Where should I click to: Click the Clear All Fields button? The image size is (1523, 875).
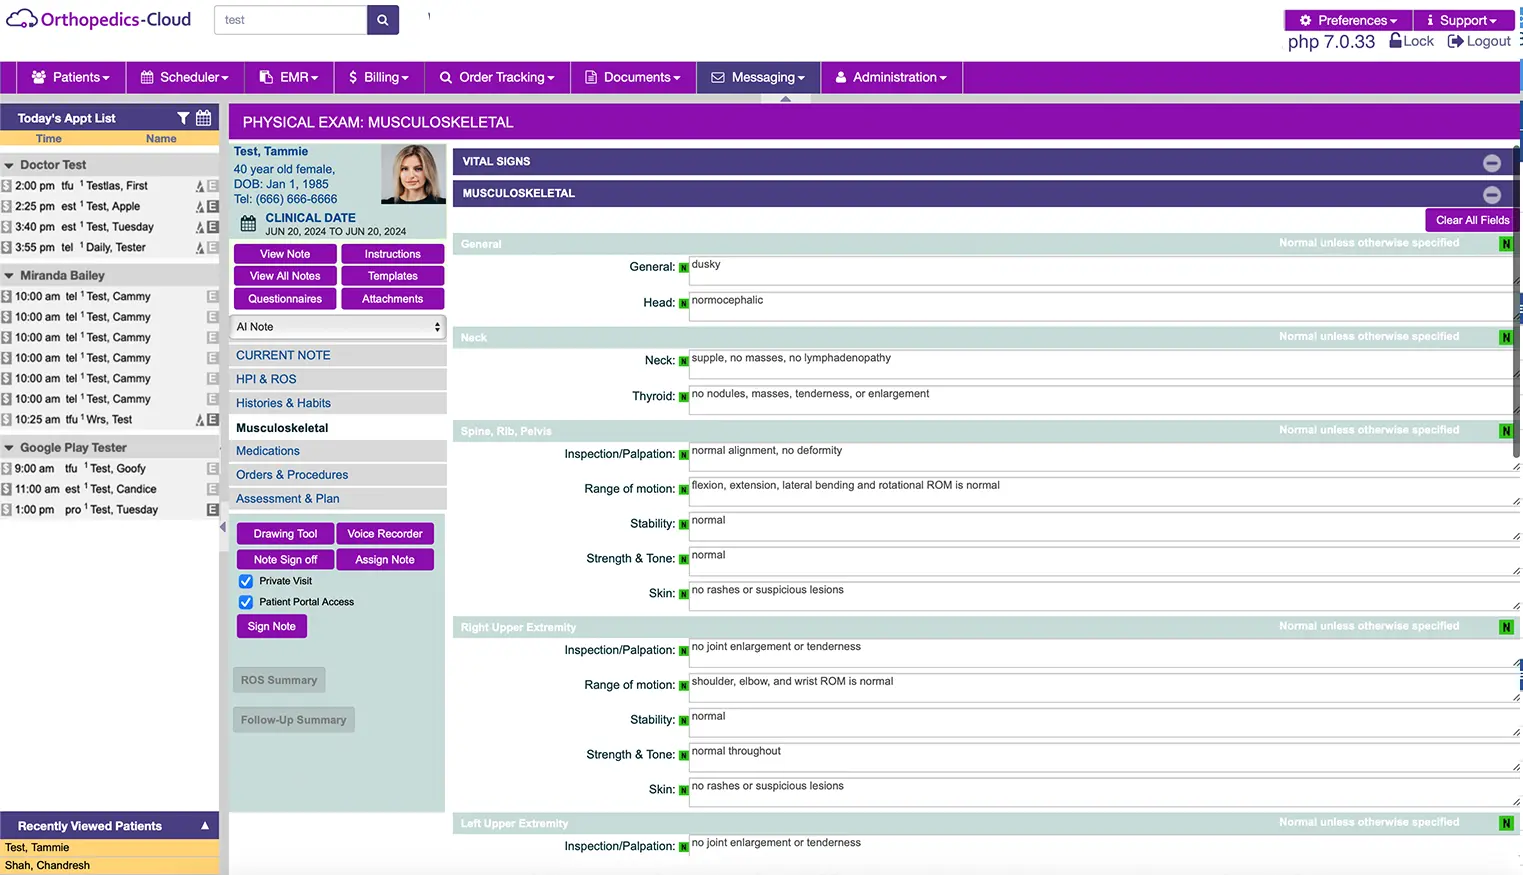coord(1471,220)
